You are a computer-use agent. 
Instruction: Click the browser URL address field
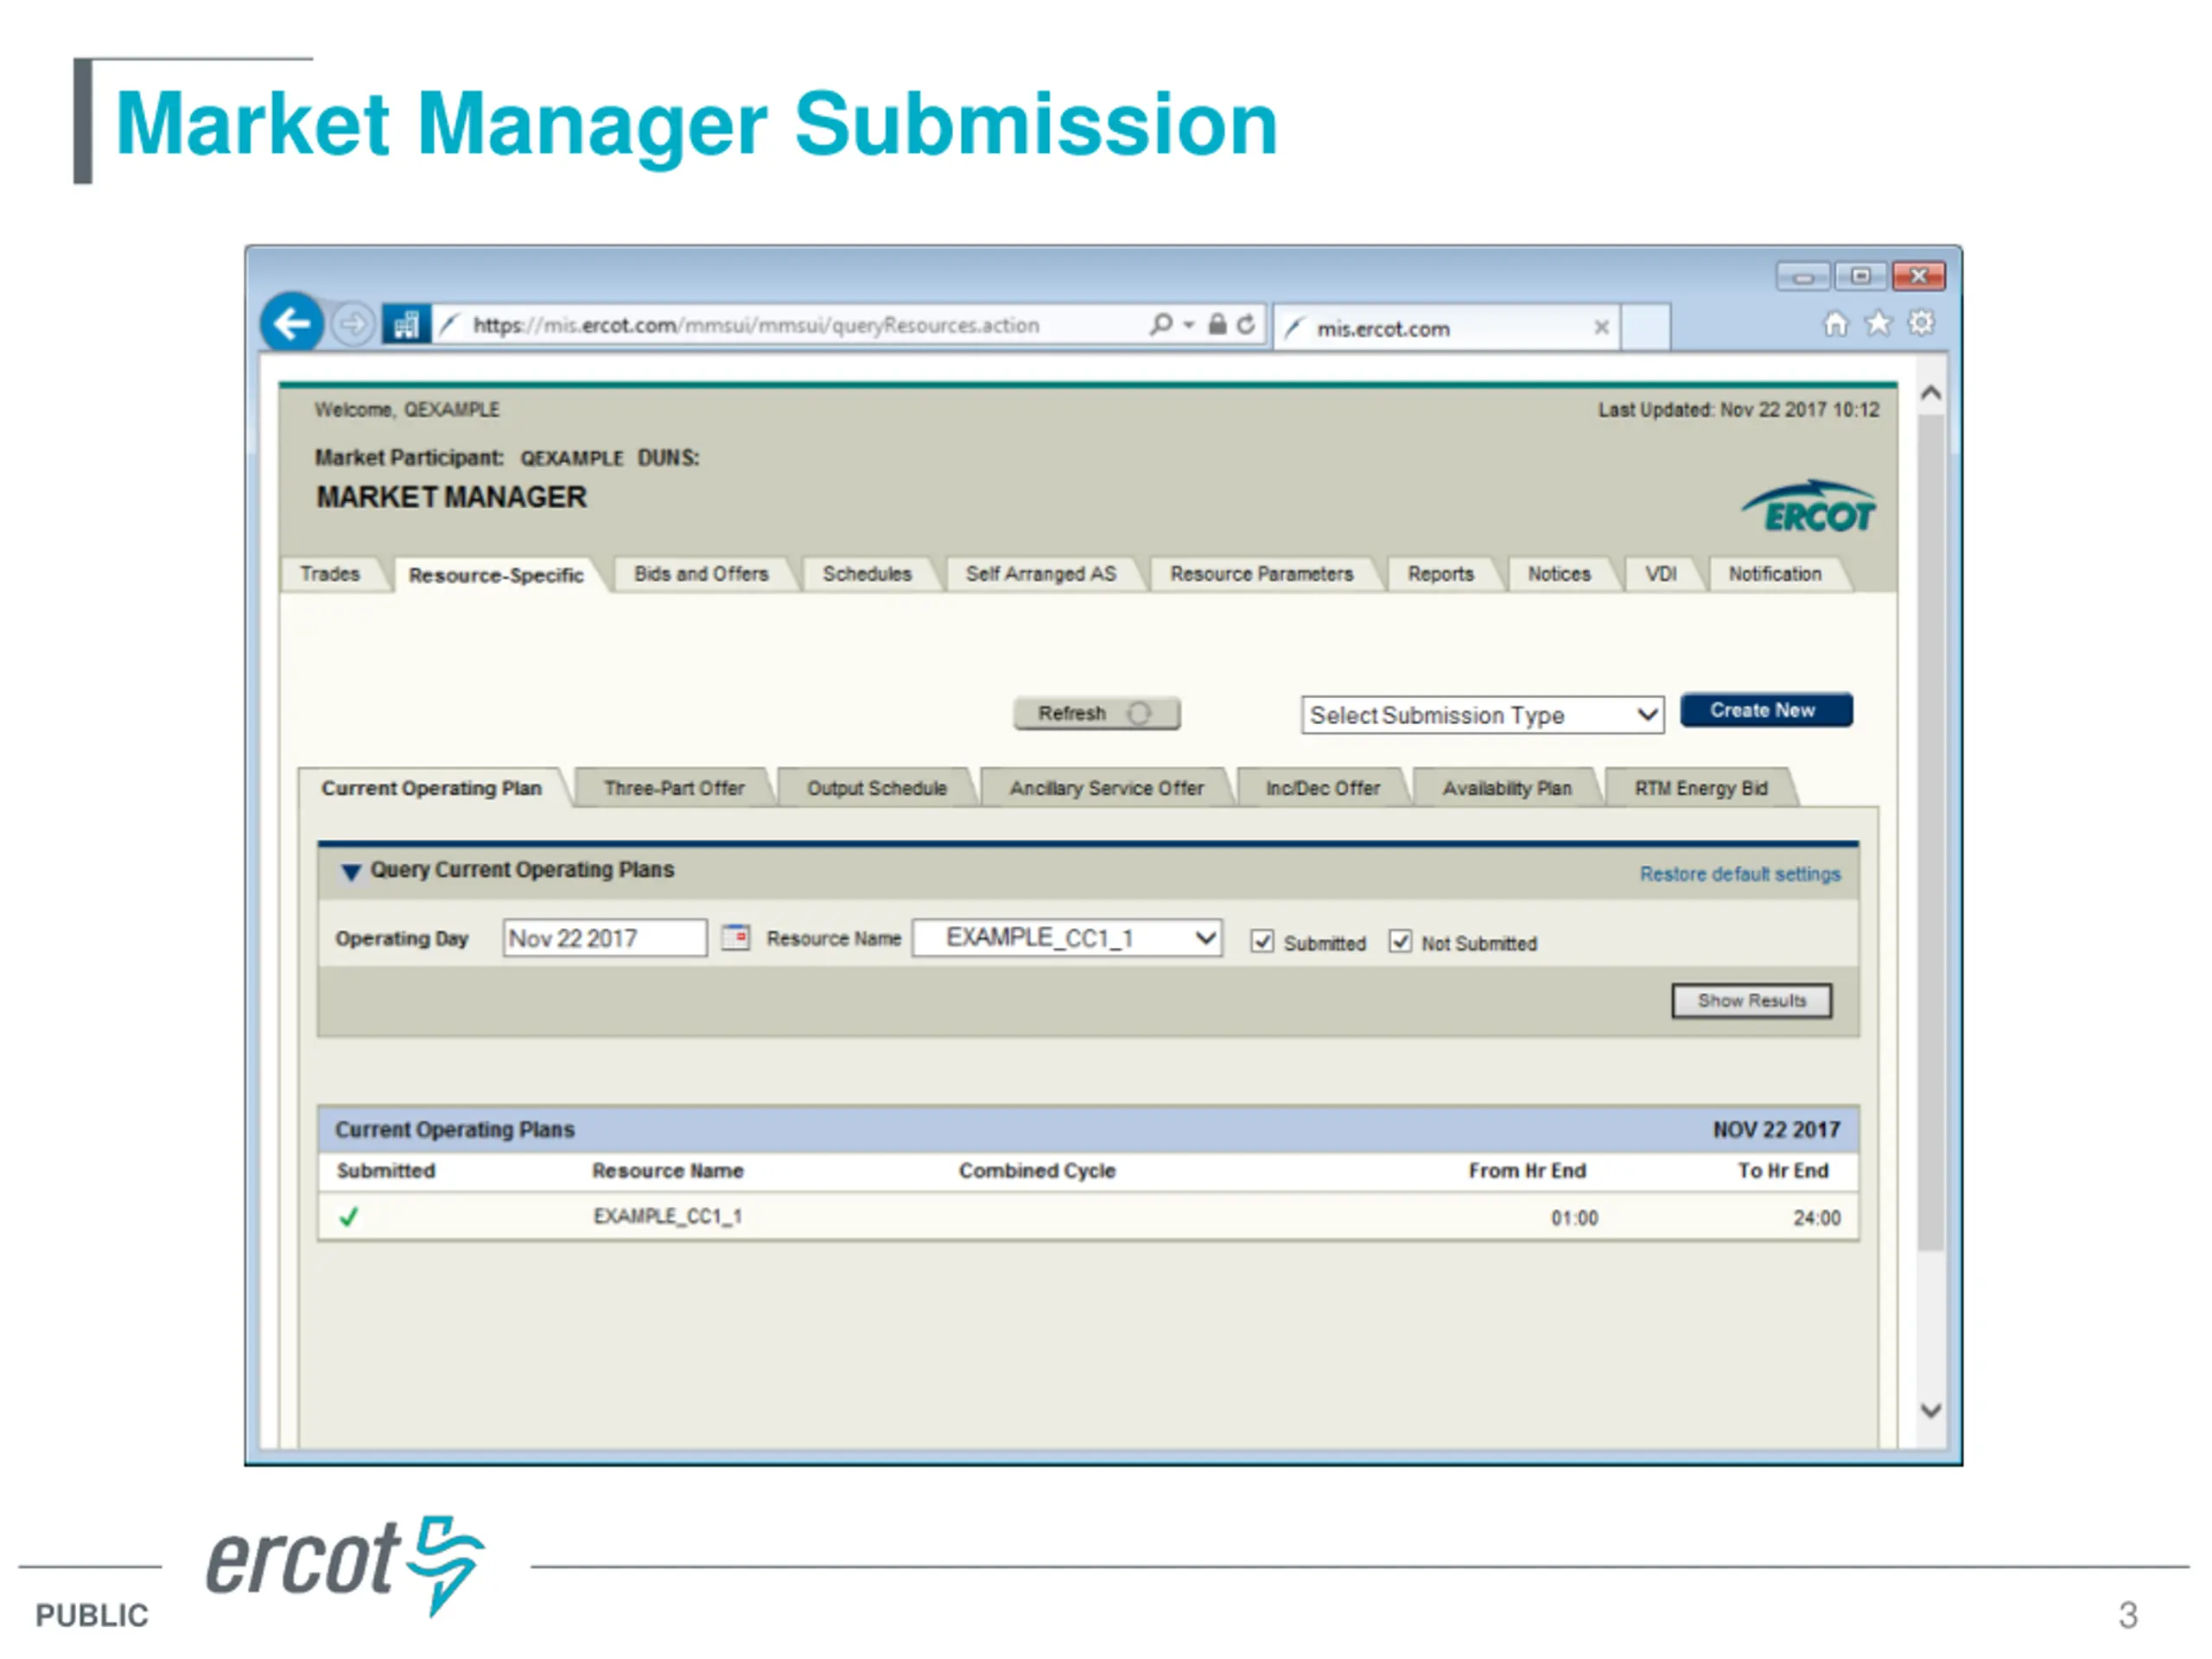[790, 325]
